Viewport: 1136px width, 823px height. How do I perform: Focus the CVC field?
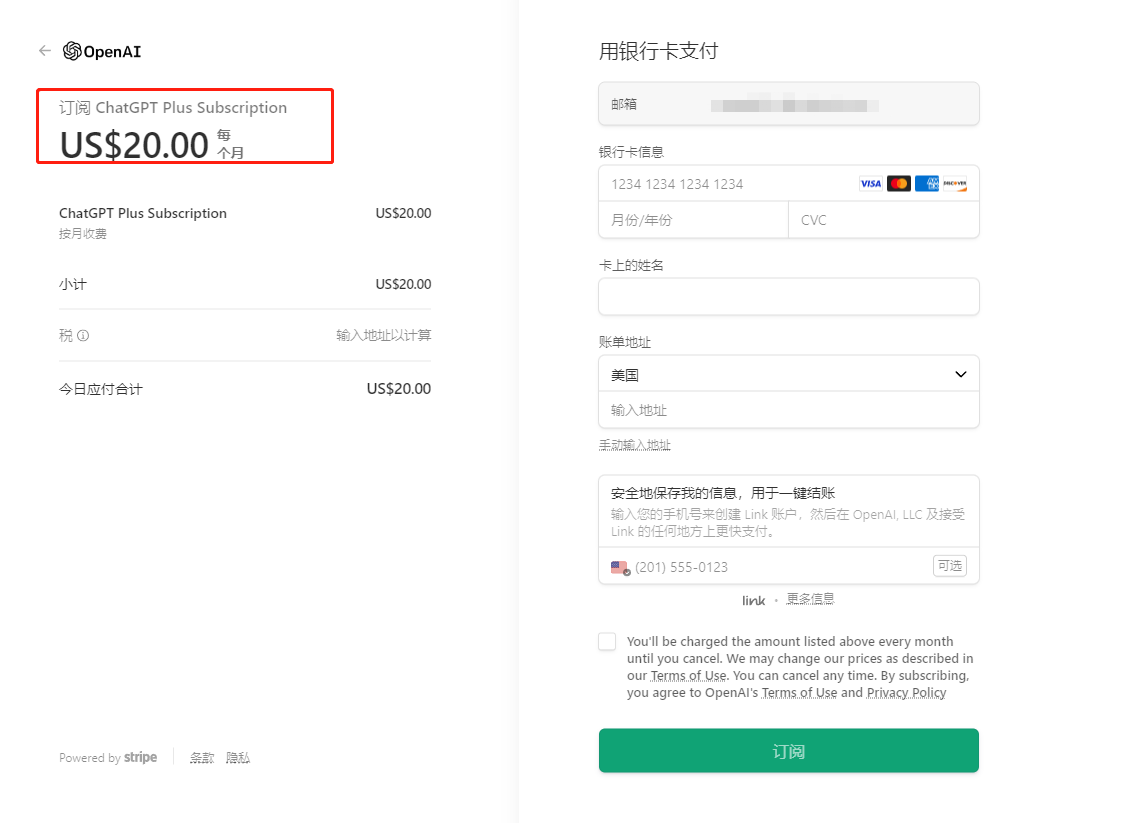[884, 220]
